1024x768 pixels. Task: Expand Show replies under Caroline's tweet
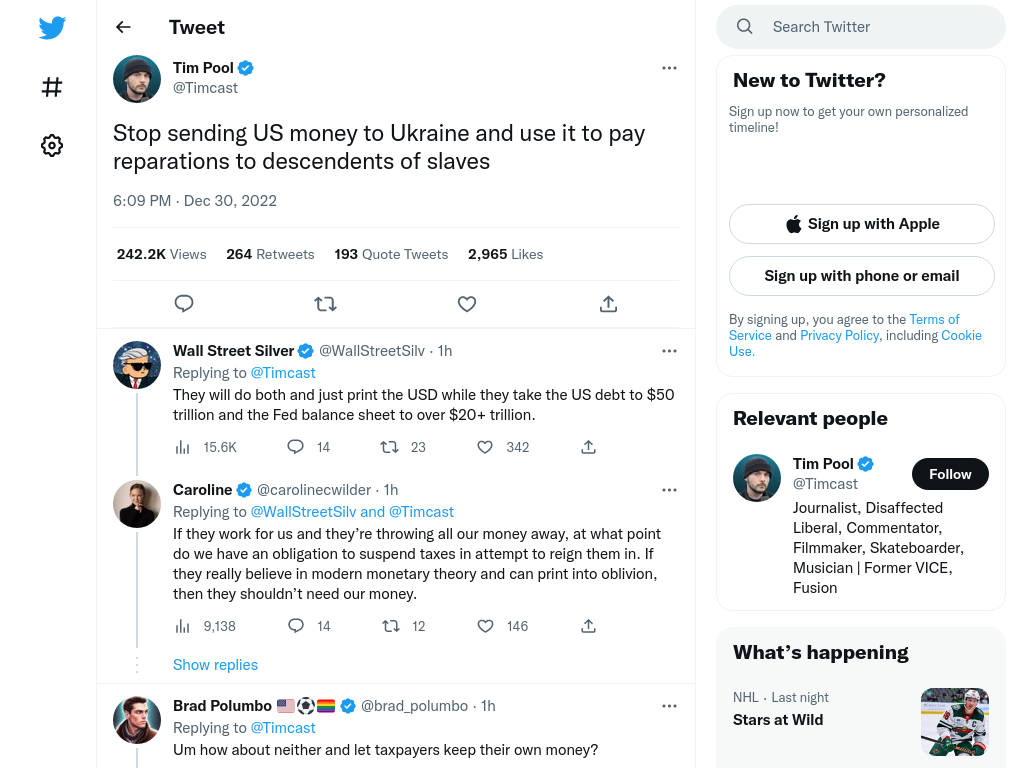215,665
